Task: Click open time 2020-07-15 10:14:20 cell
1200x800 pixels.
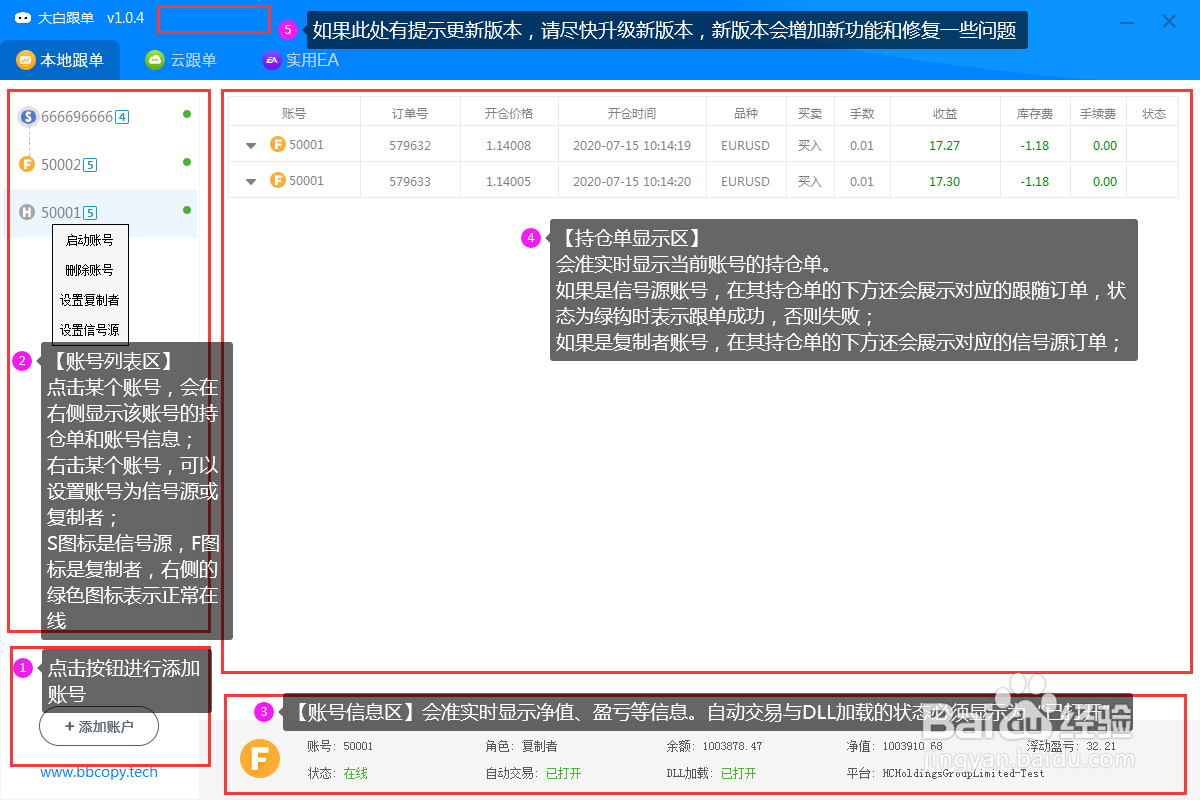Action: pyautogui.click(x=632, y=182)
